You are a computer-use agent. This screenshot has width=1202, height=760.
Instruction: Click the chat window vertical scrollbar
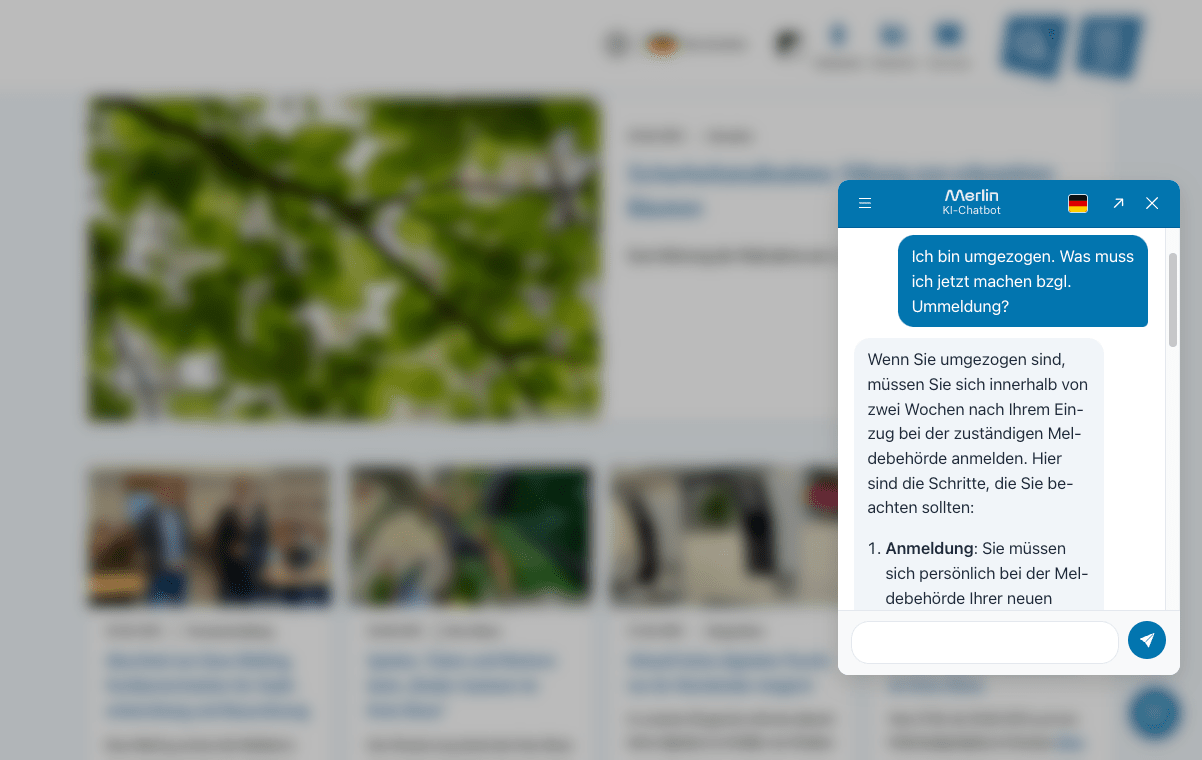click(x=1173, y=300)
